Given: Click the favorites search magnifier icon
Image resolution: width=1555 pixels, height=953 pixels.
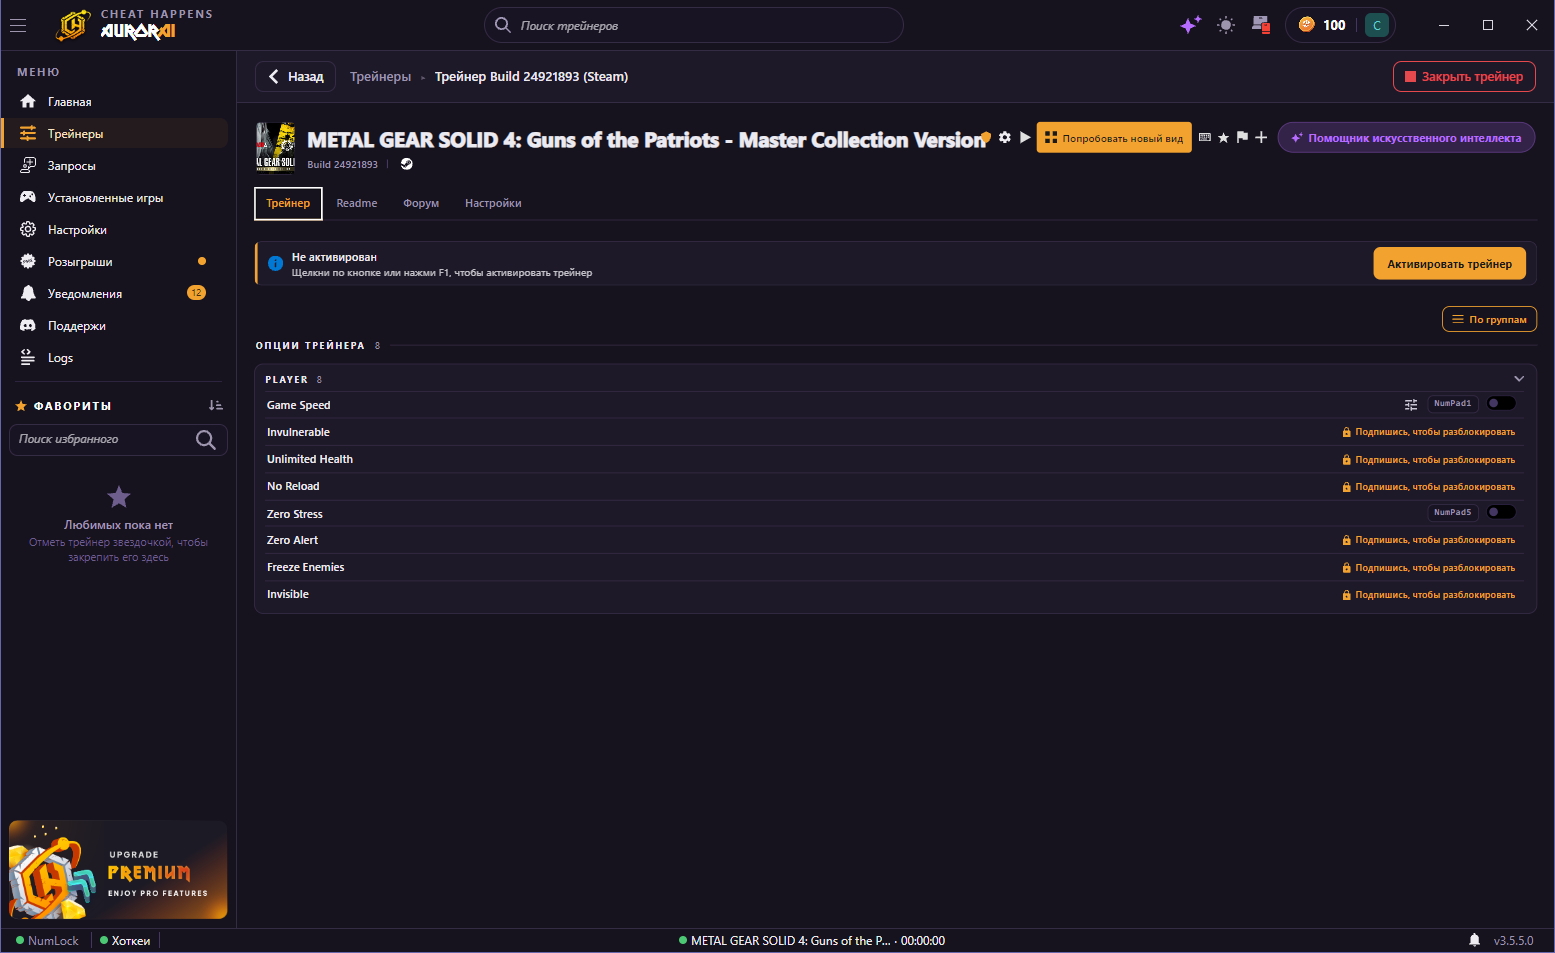Looking at the screenshot, I should pos(206,439).
